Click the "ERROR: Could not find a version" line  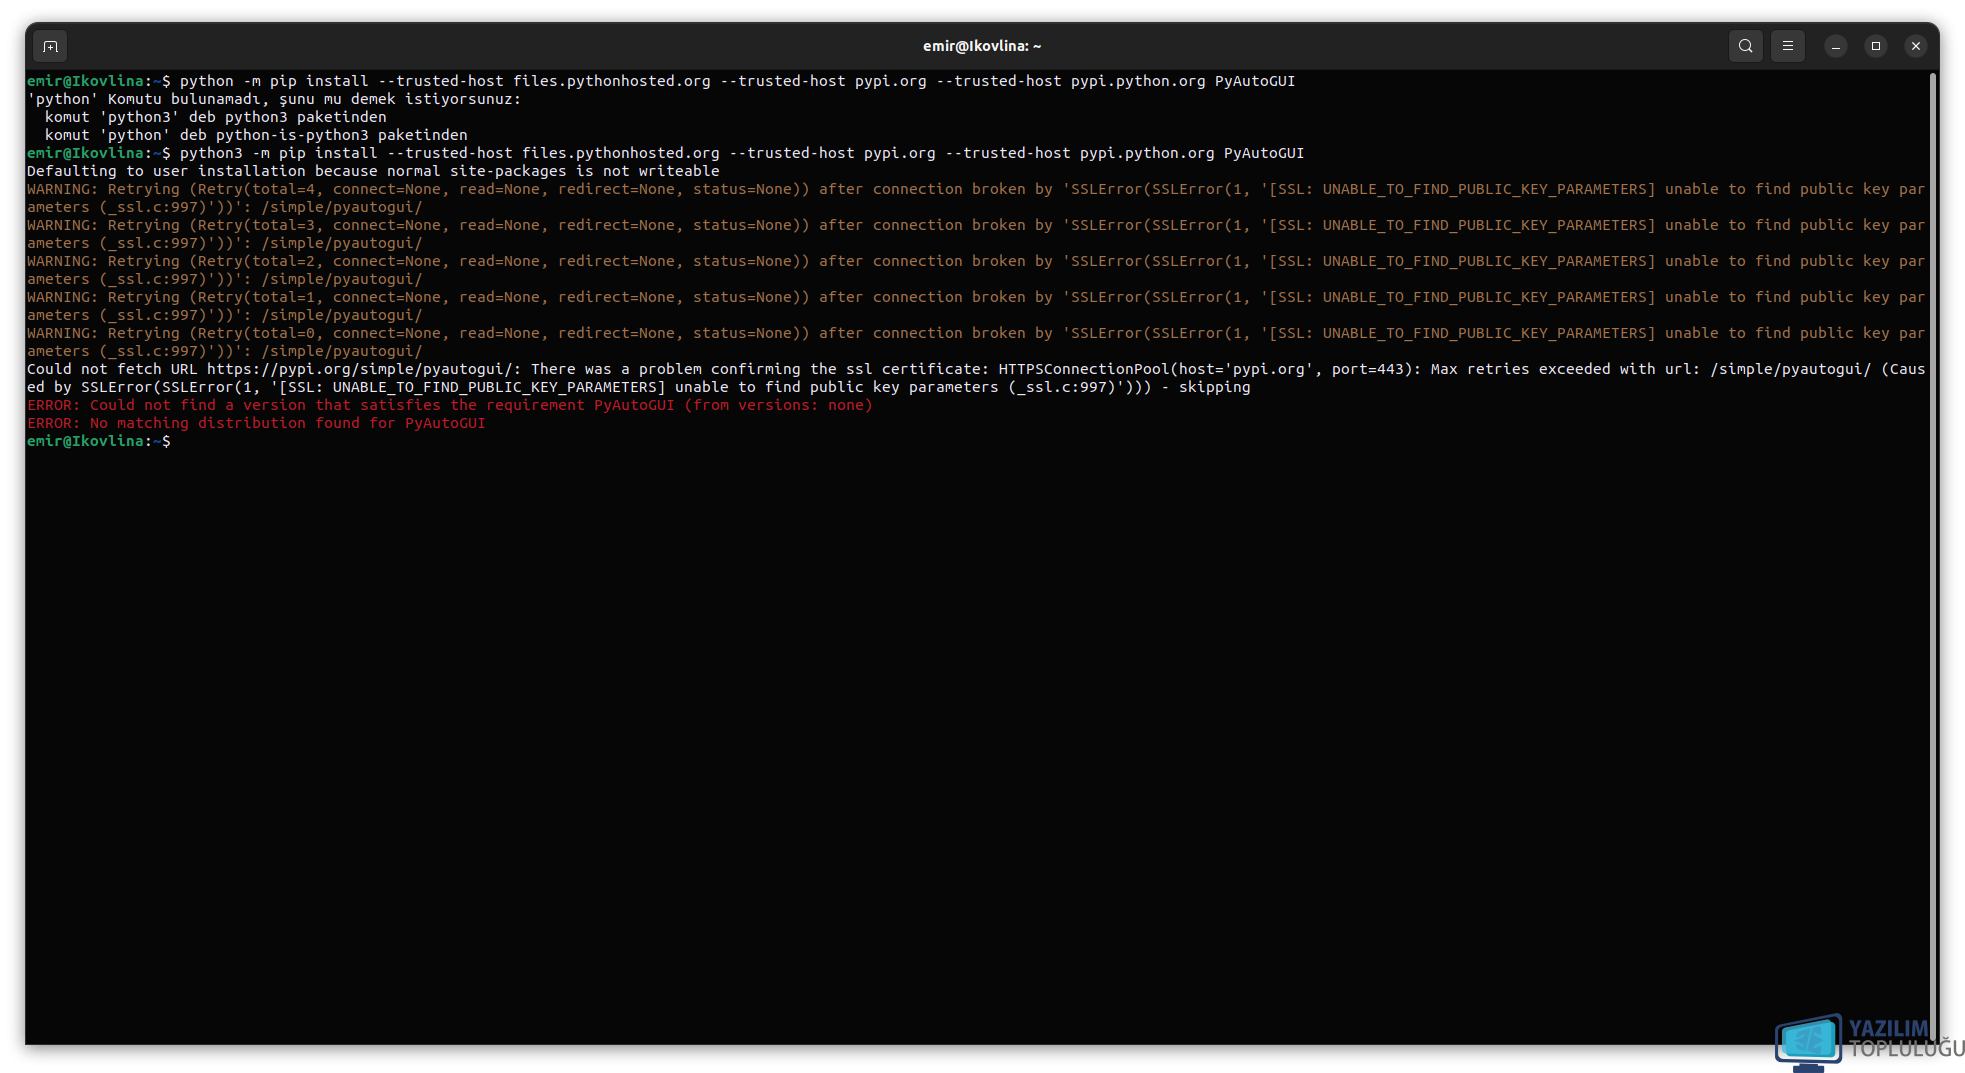tap(450, 405)
